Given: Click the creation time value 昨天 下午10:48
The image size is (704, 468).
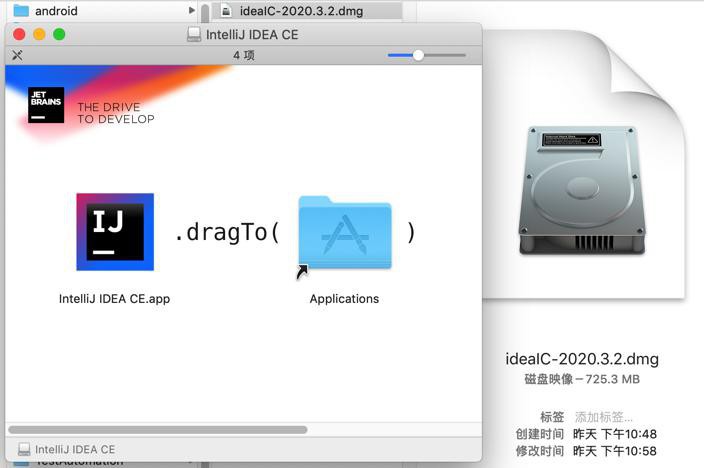Looking at the screenshot, I should [615, 434].
